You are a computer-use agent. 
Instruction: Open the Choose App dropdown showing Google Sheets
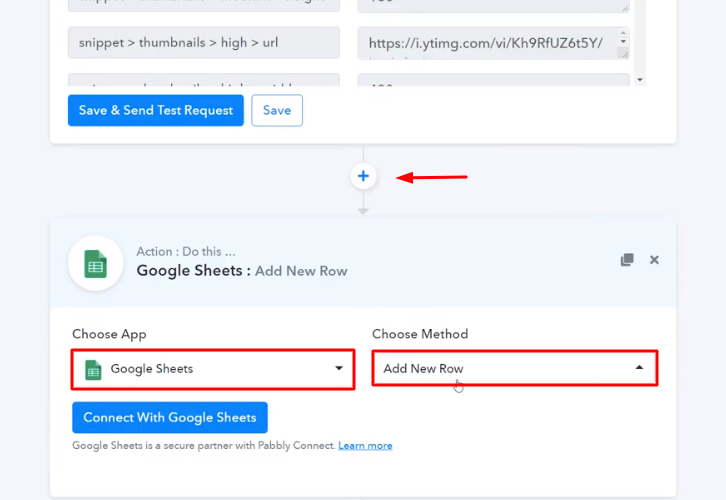point(213,369)
